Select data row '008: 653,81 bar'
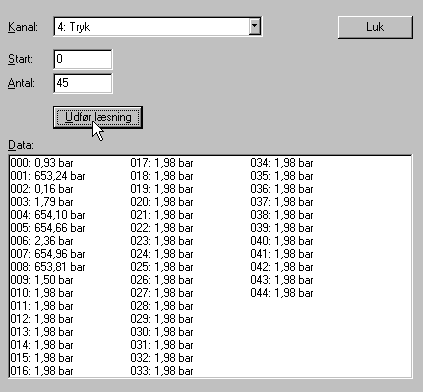423x392 pixels. pyautogui.click(x=48, y=267)
